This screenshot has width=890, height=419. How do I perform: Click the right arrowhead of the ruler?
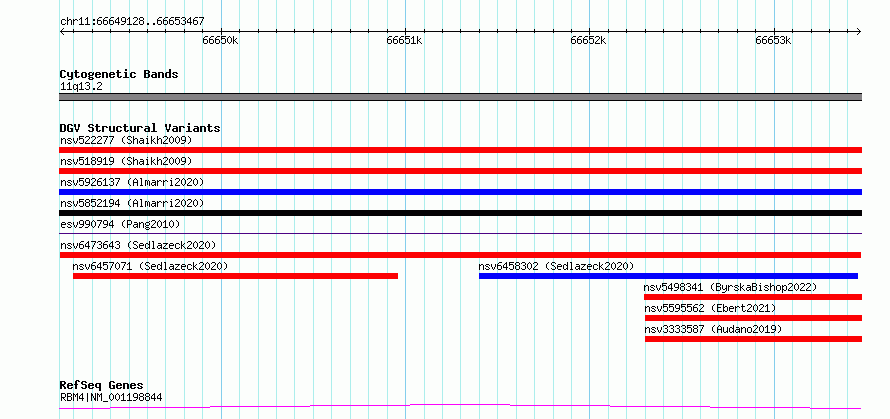coord(859,31)
